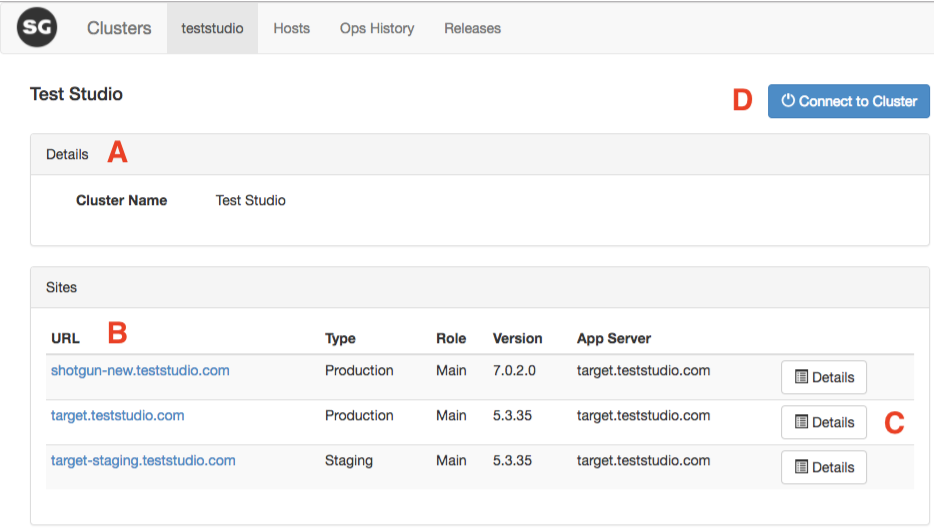Click the Details panel header
This screenshot has height=528, width=934.
67,155
